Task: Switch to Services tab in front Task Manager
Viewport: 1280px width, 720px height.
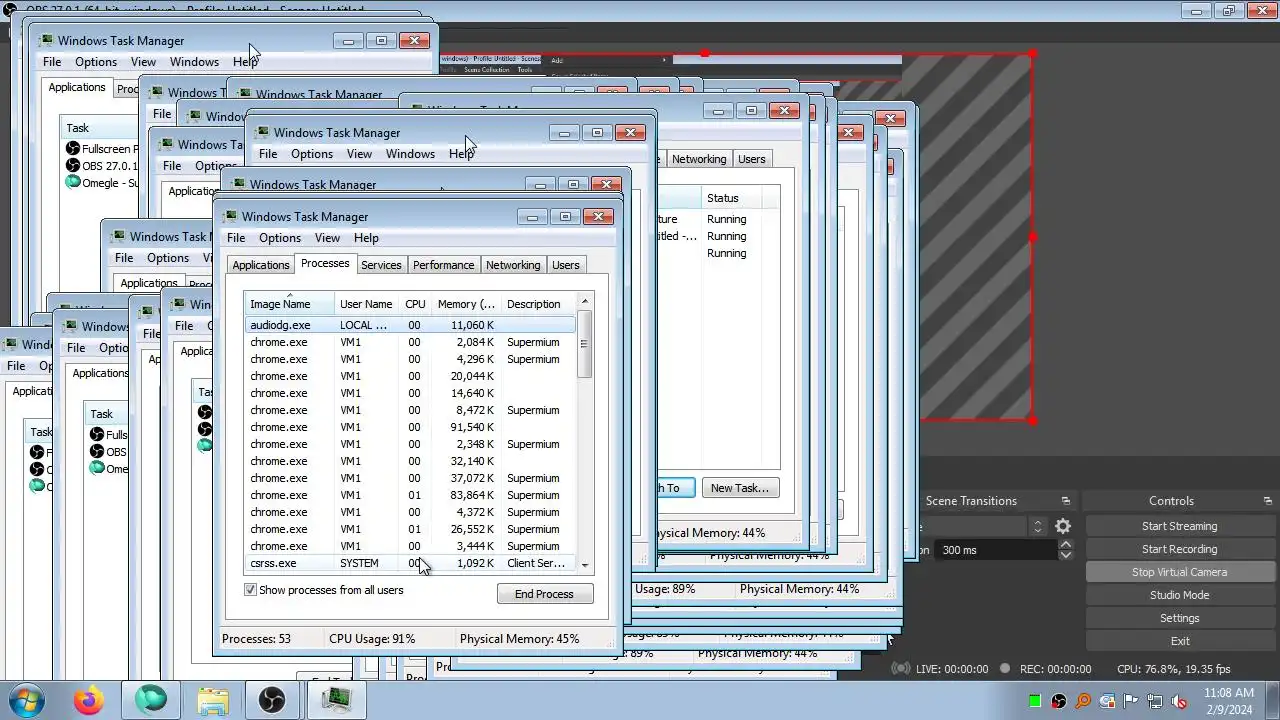Action: [x=381, y=265]
